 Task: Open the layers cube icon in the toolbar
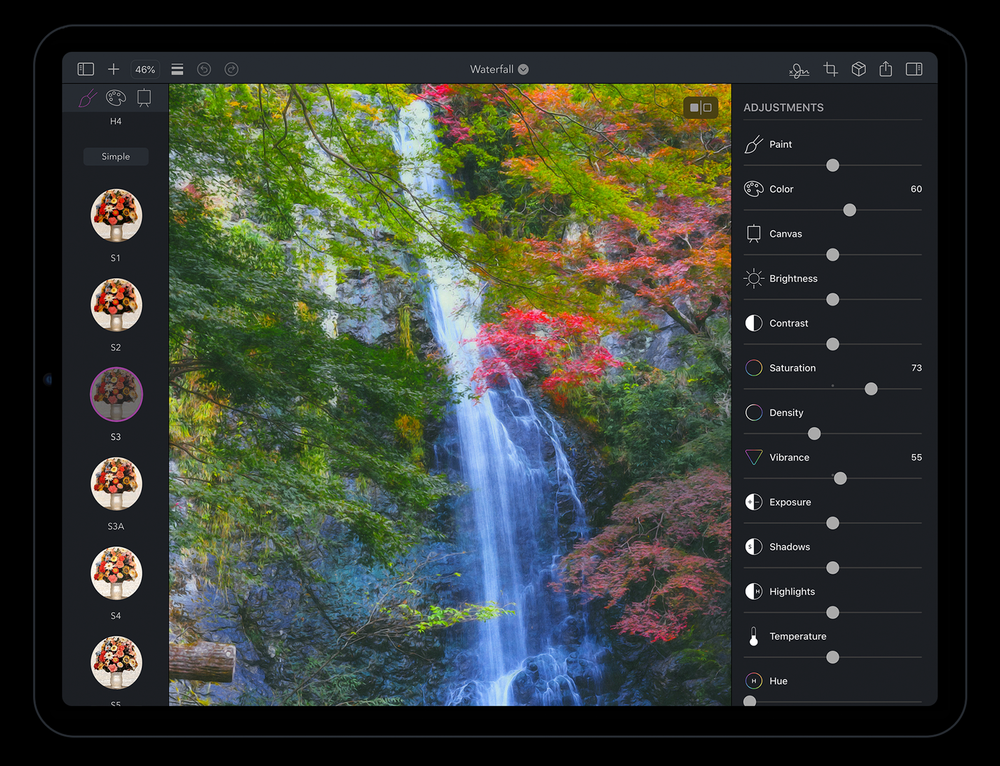point(858,69)
